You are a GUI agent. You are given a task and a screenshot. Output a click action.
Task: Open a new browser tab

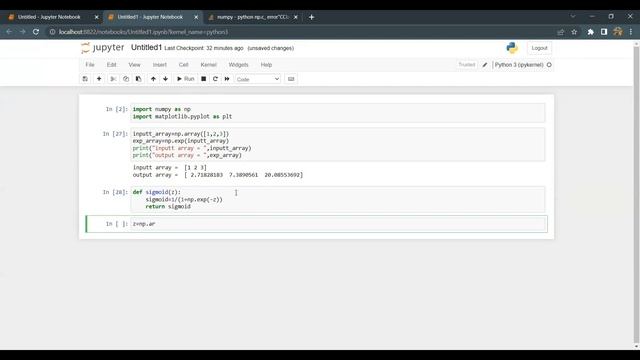[311, 17]
